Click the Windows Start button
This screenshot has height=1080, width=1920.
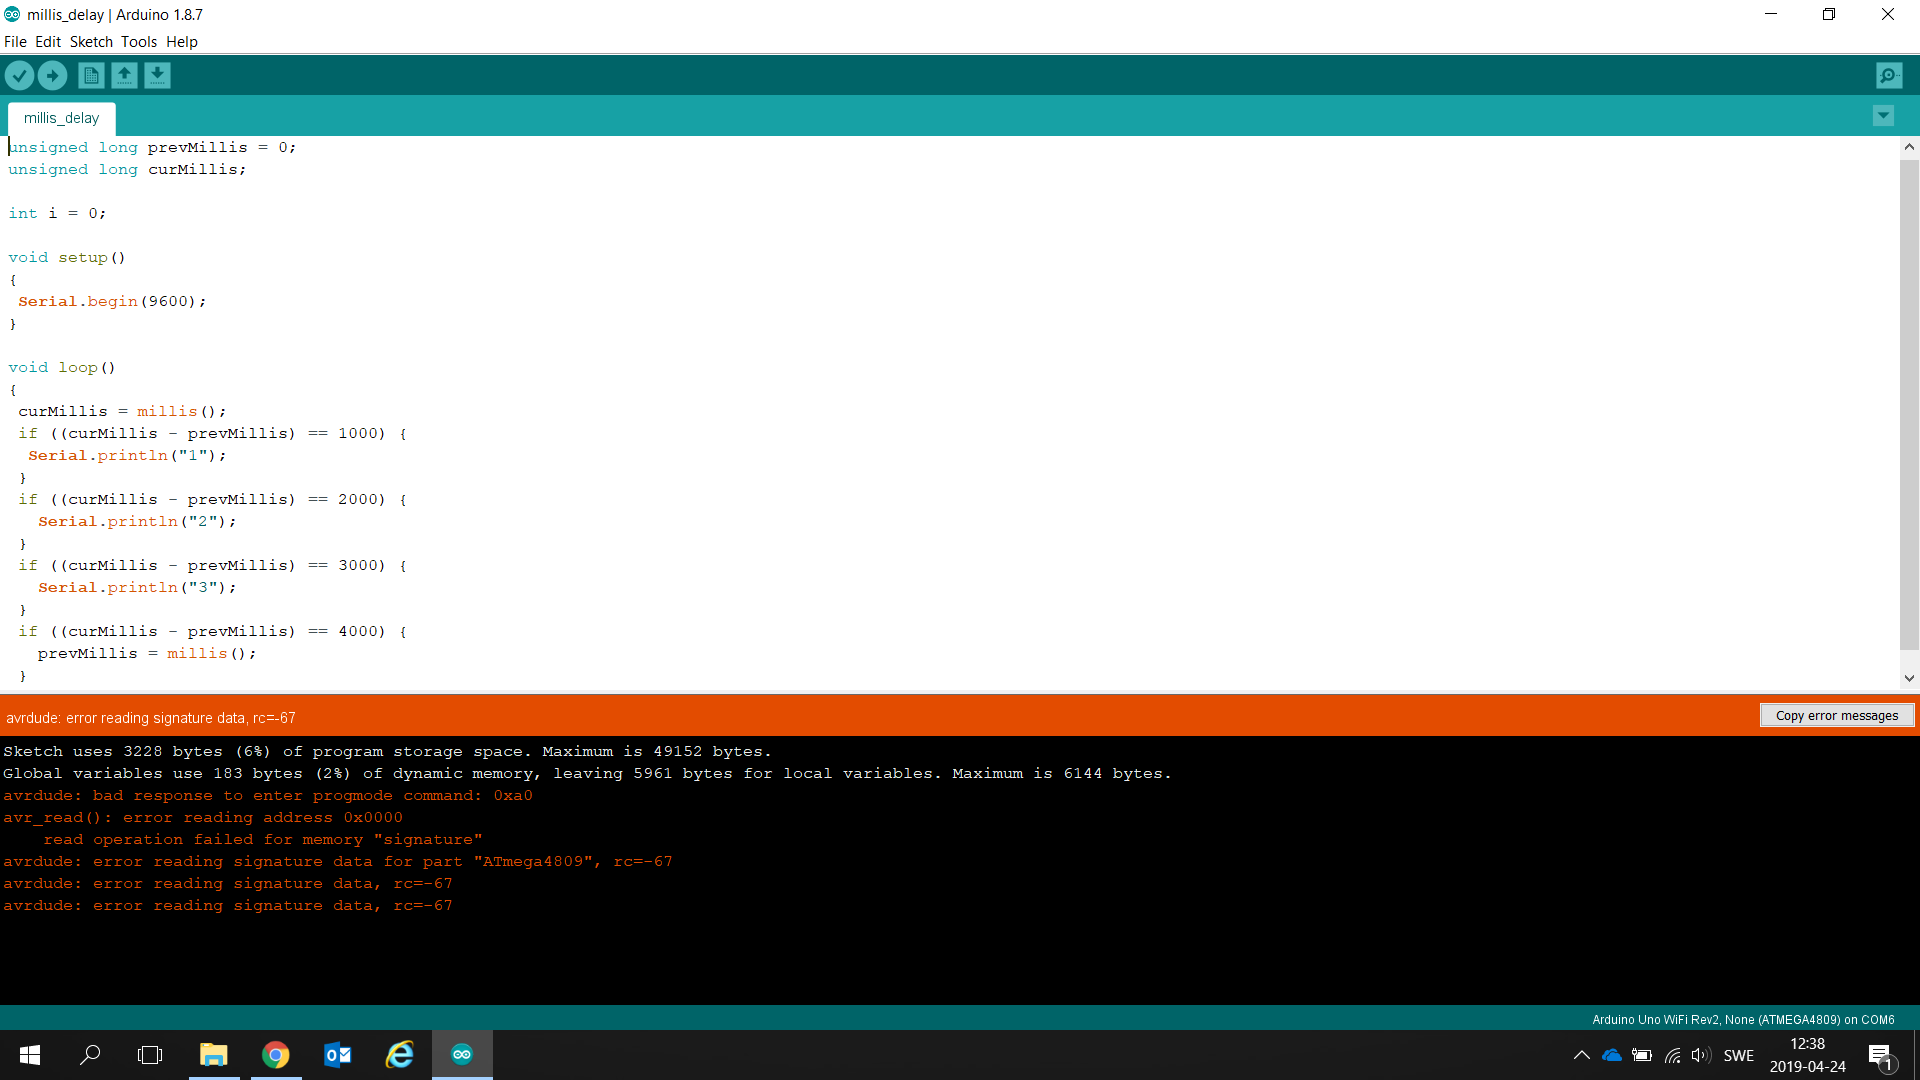click(x=29, y=1055)
